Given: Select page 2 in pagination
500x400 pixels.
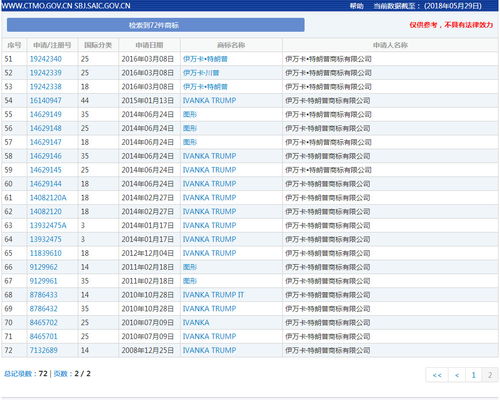Looking at the screenshot, I should (x=490, y=375).
